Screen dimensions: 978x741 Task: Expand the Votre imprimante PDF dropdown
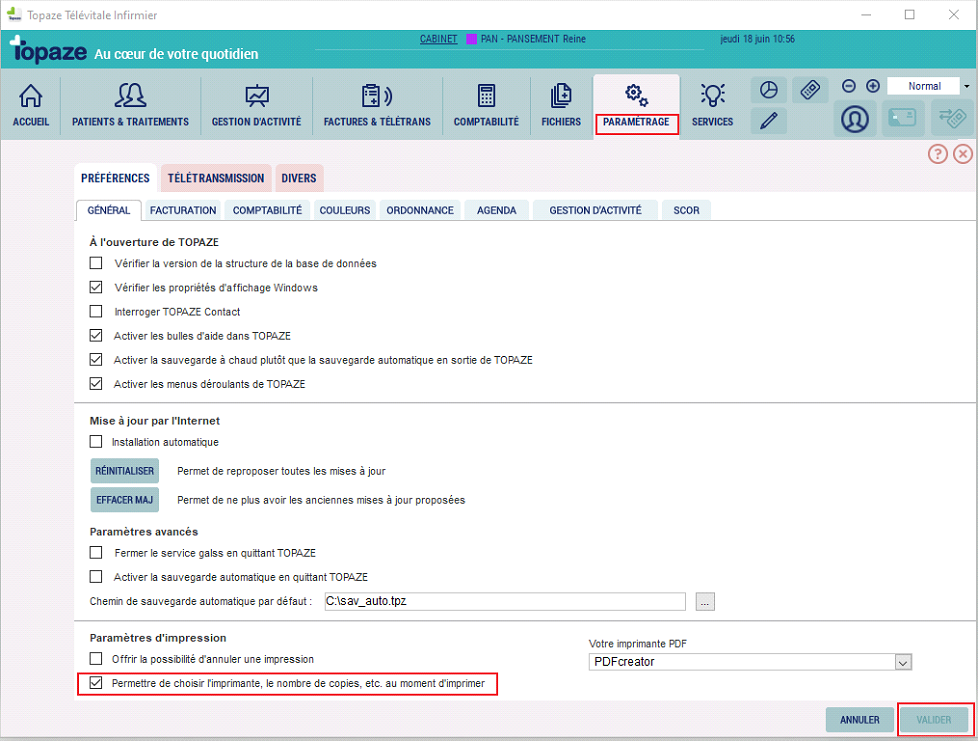(903, 662)
